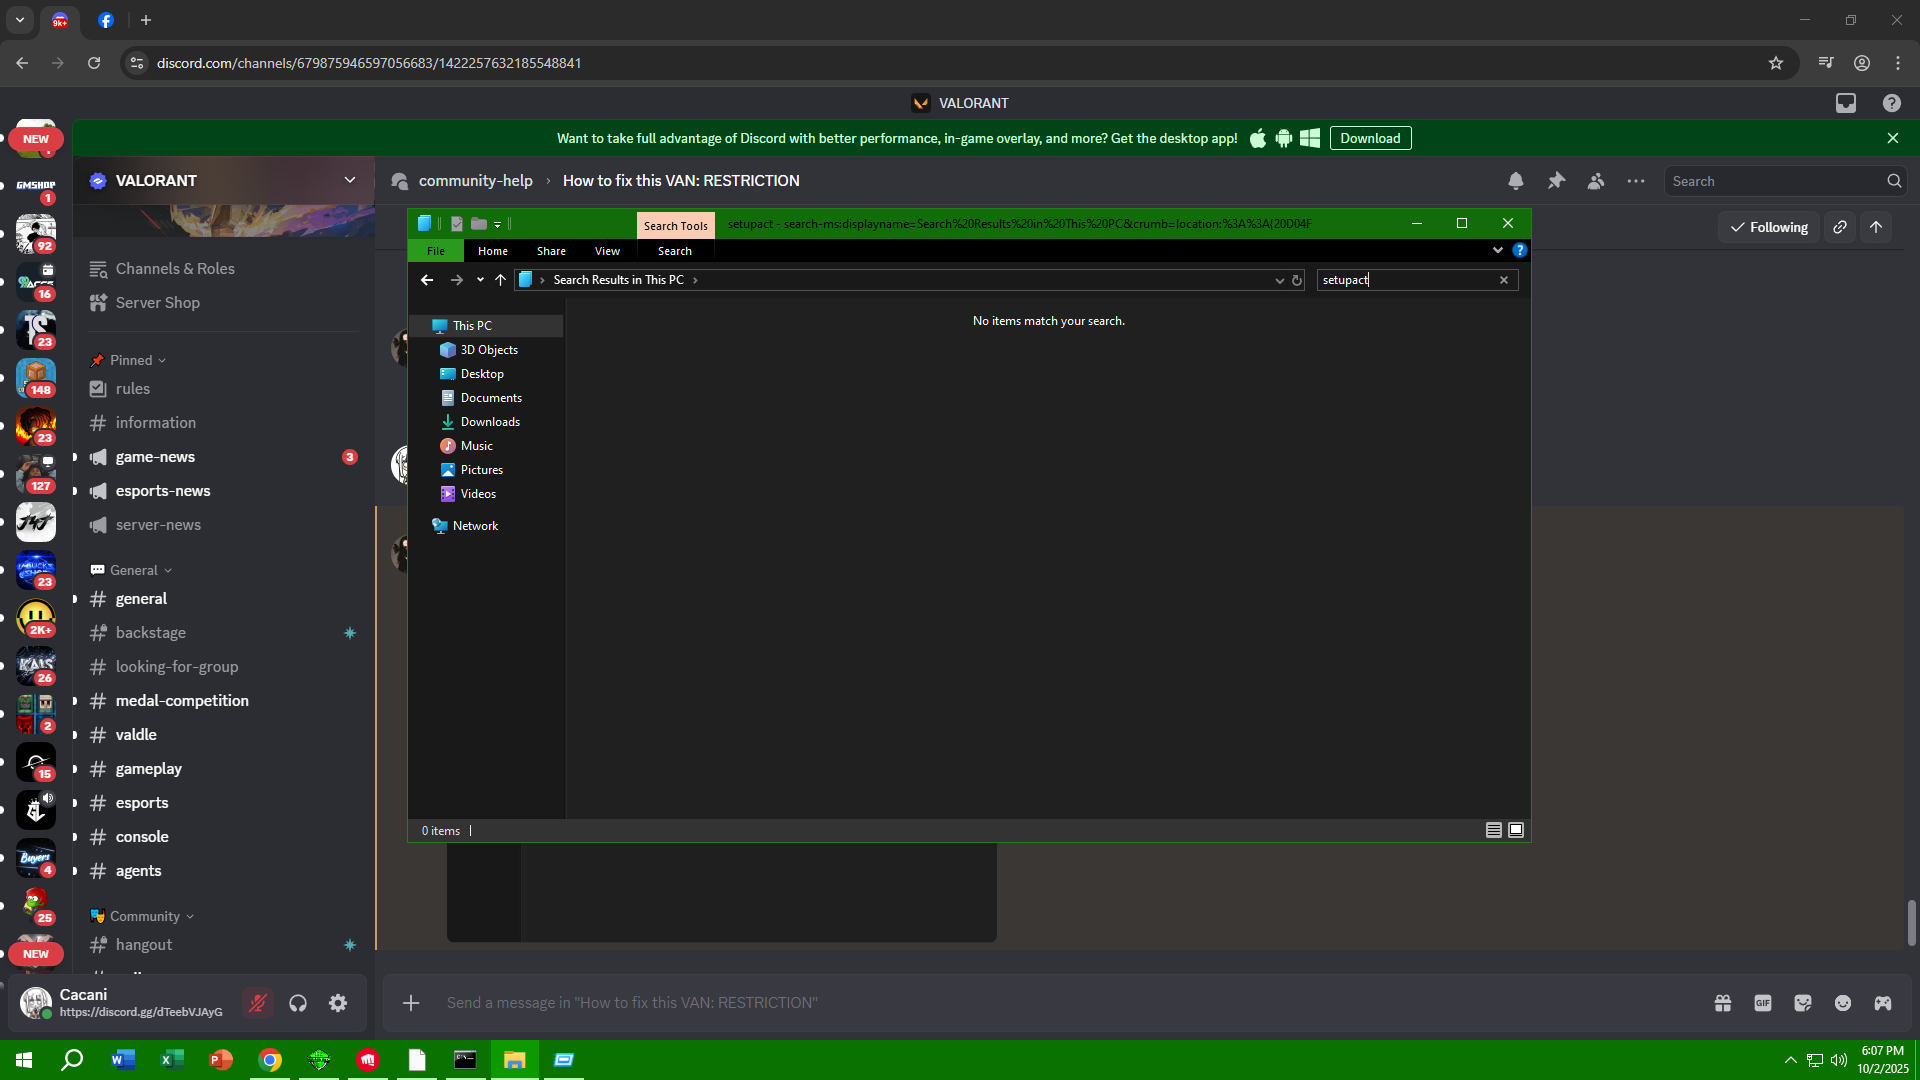The height and width of the screenshot is (1080, 1920).
Task: Open Discord user settings gear
Action: [x=338, y=1003]
